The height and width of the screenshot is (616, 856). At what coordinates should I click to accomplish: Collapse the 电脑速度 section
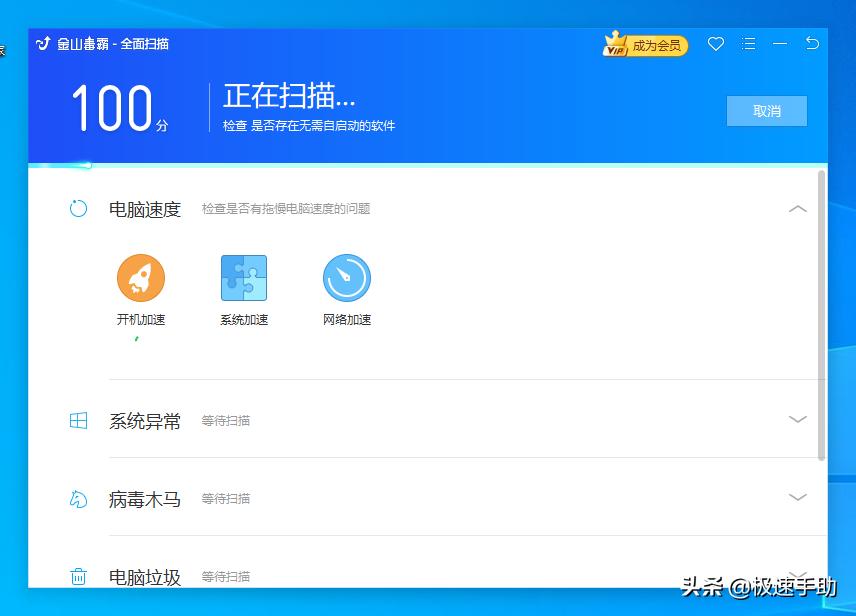point(798,209)
